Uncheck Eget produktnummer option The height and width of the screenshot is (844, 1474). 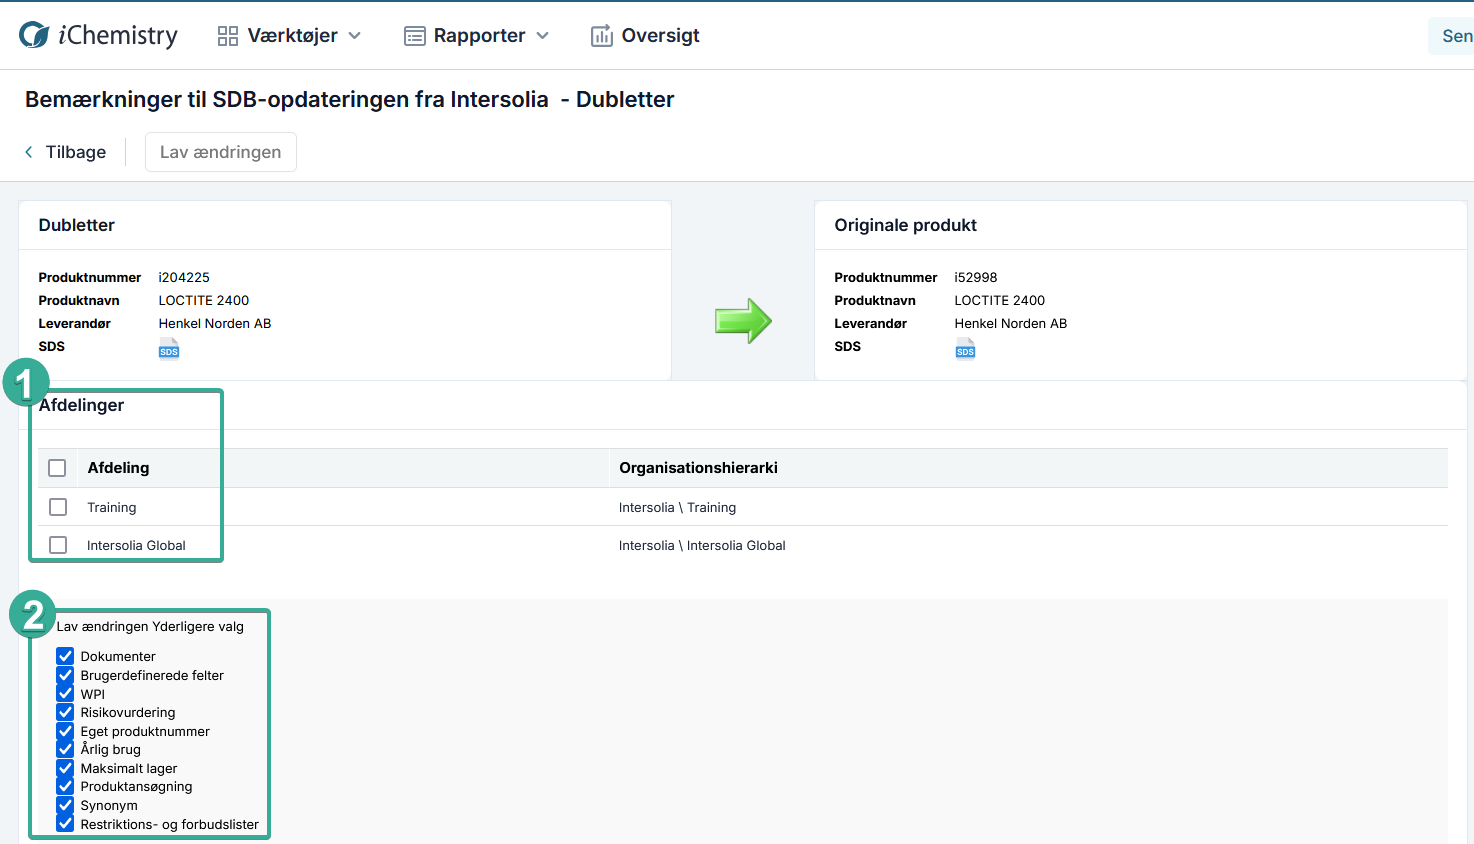[65, 731]
